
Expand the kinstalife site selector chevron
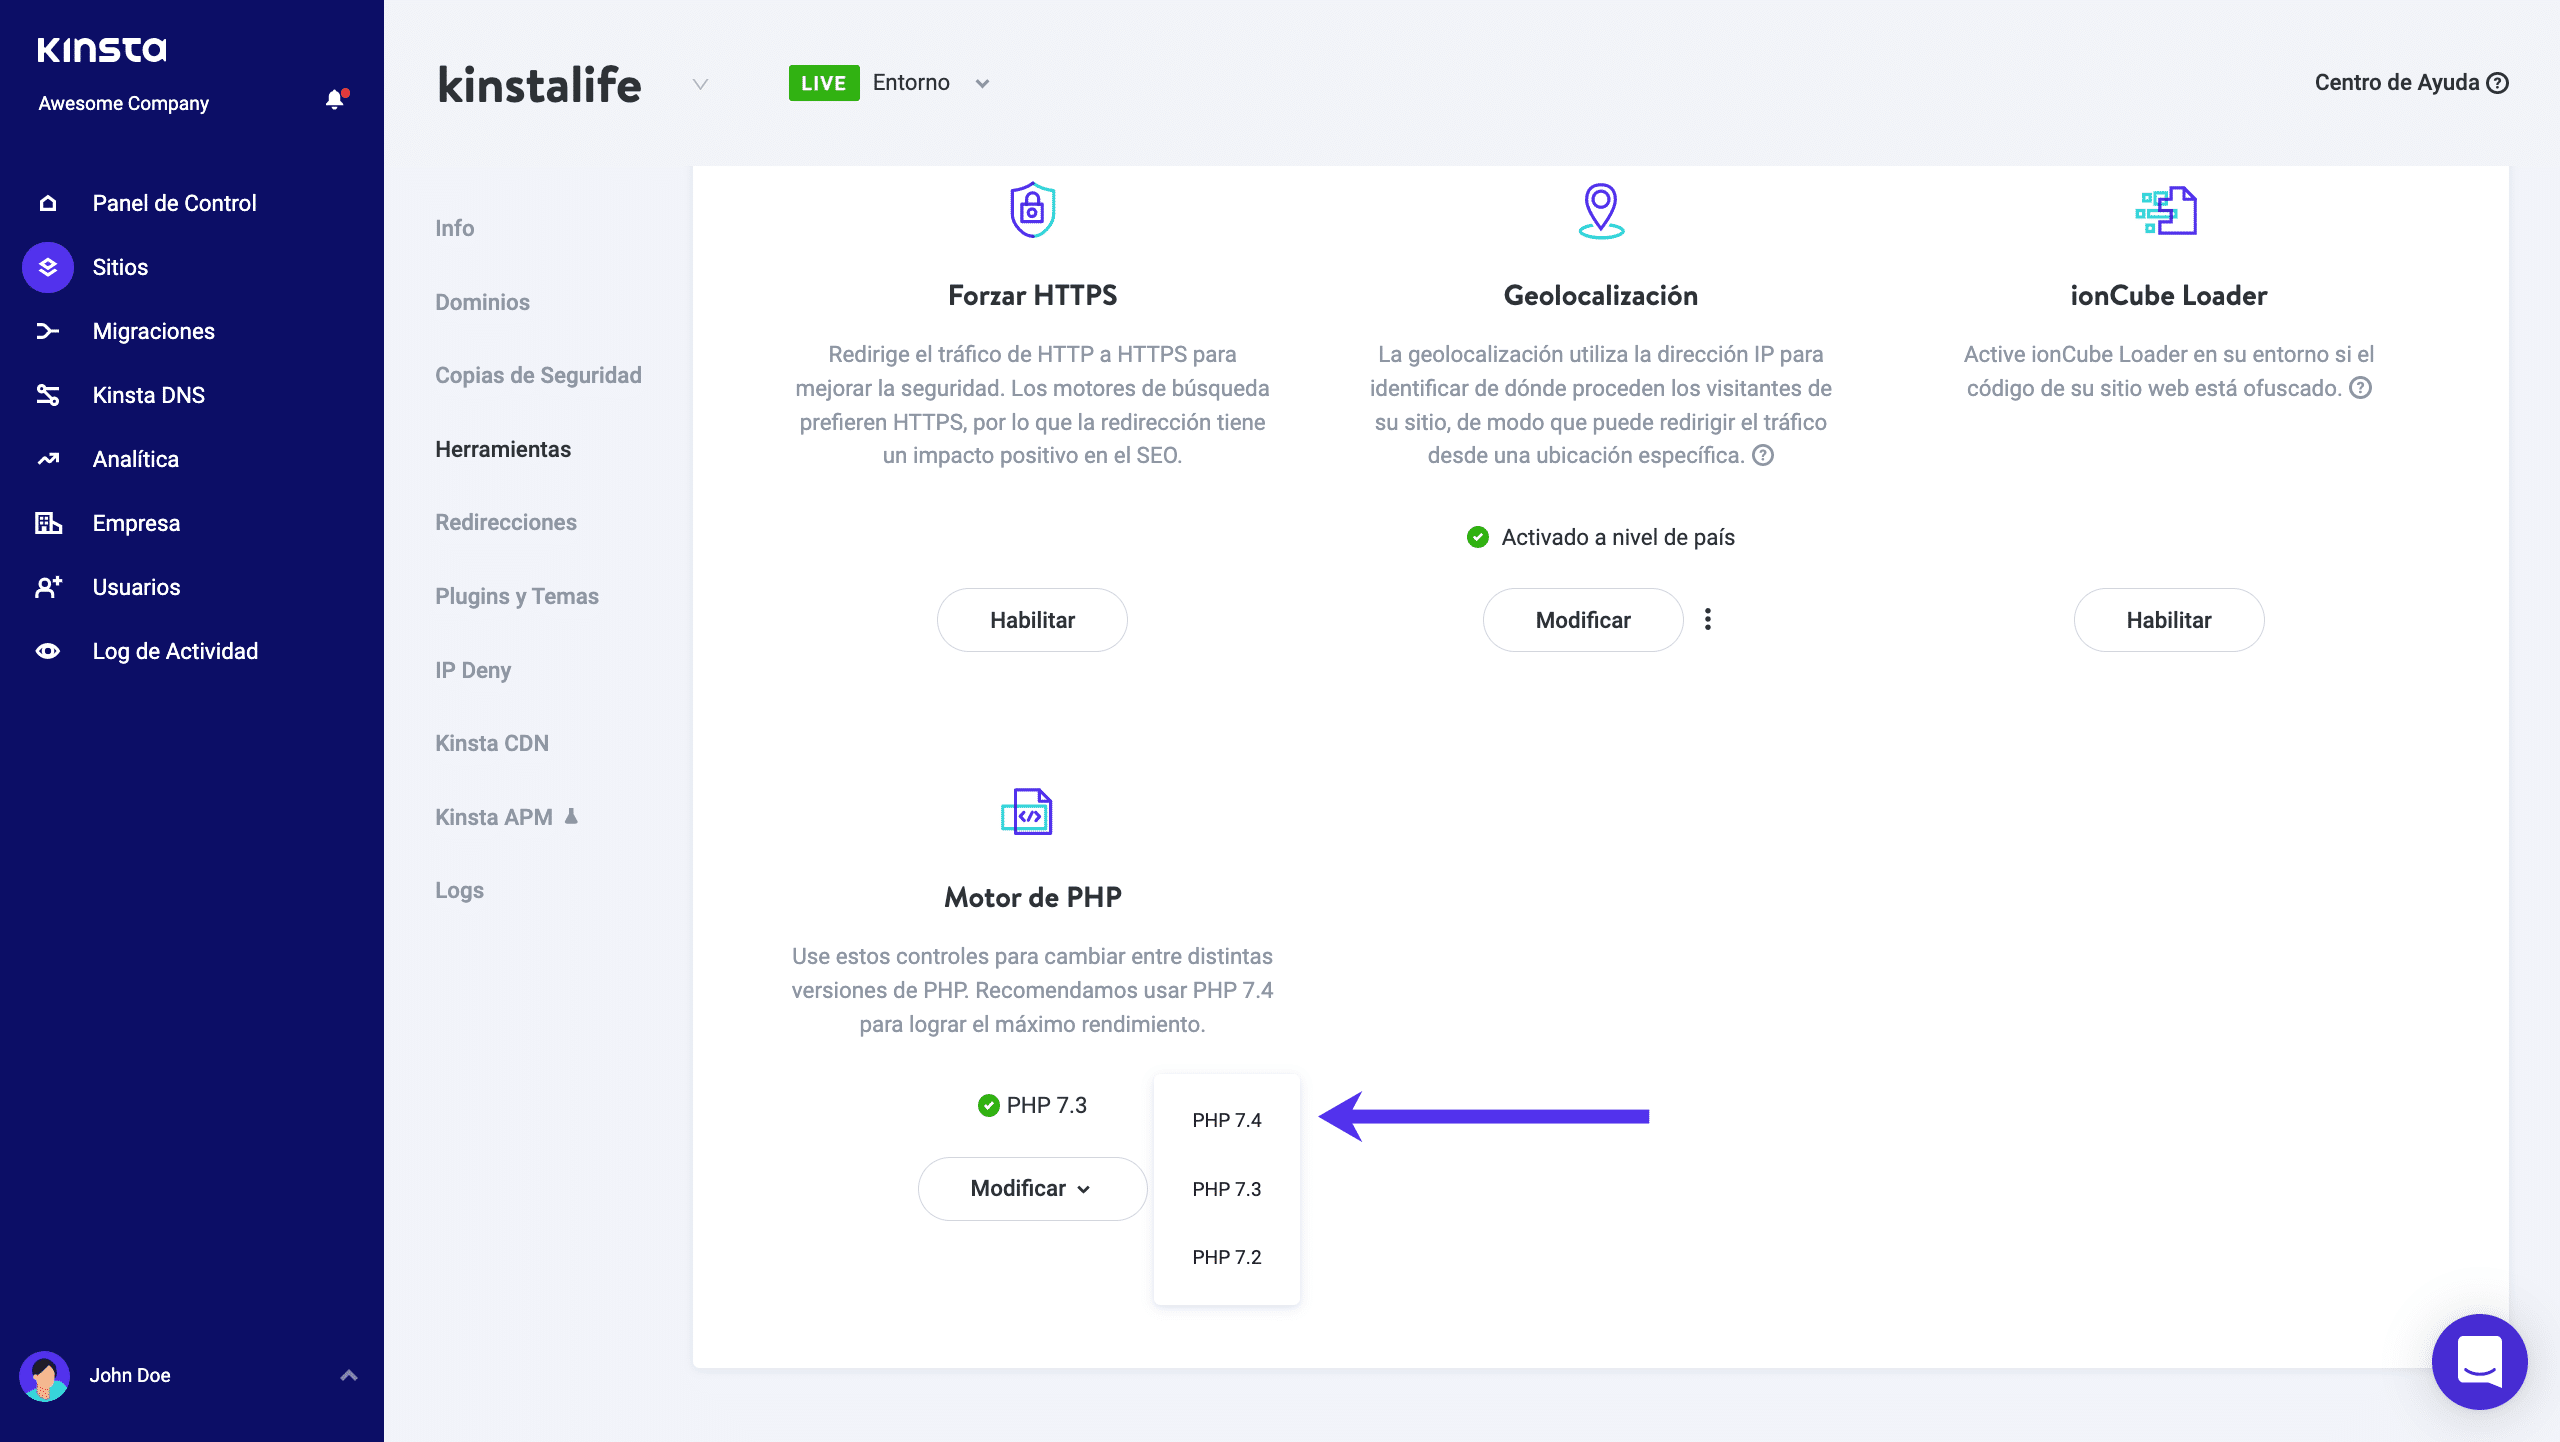[x=700, y=84]
